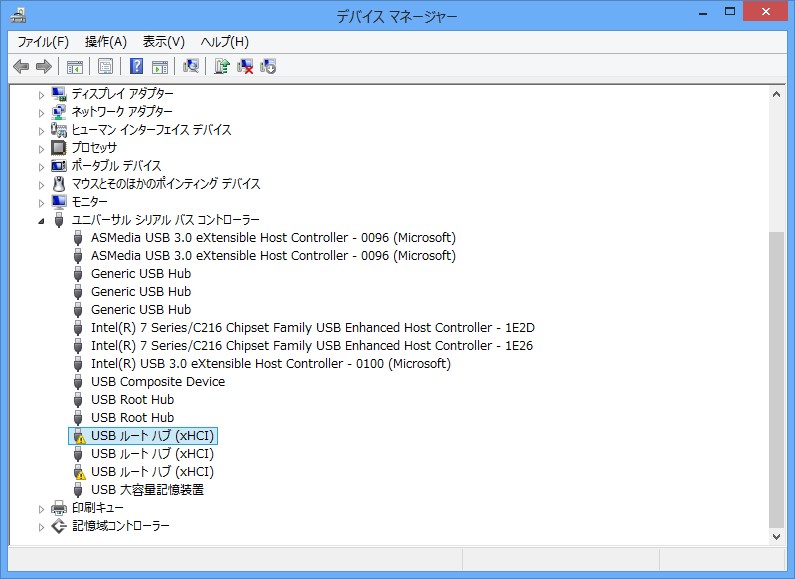The height and width of the screenshot is (579, 795).
Task: Click the blue Help question mark icon
Action: point(137,67)
